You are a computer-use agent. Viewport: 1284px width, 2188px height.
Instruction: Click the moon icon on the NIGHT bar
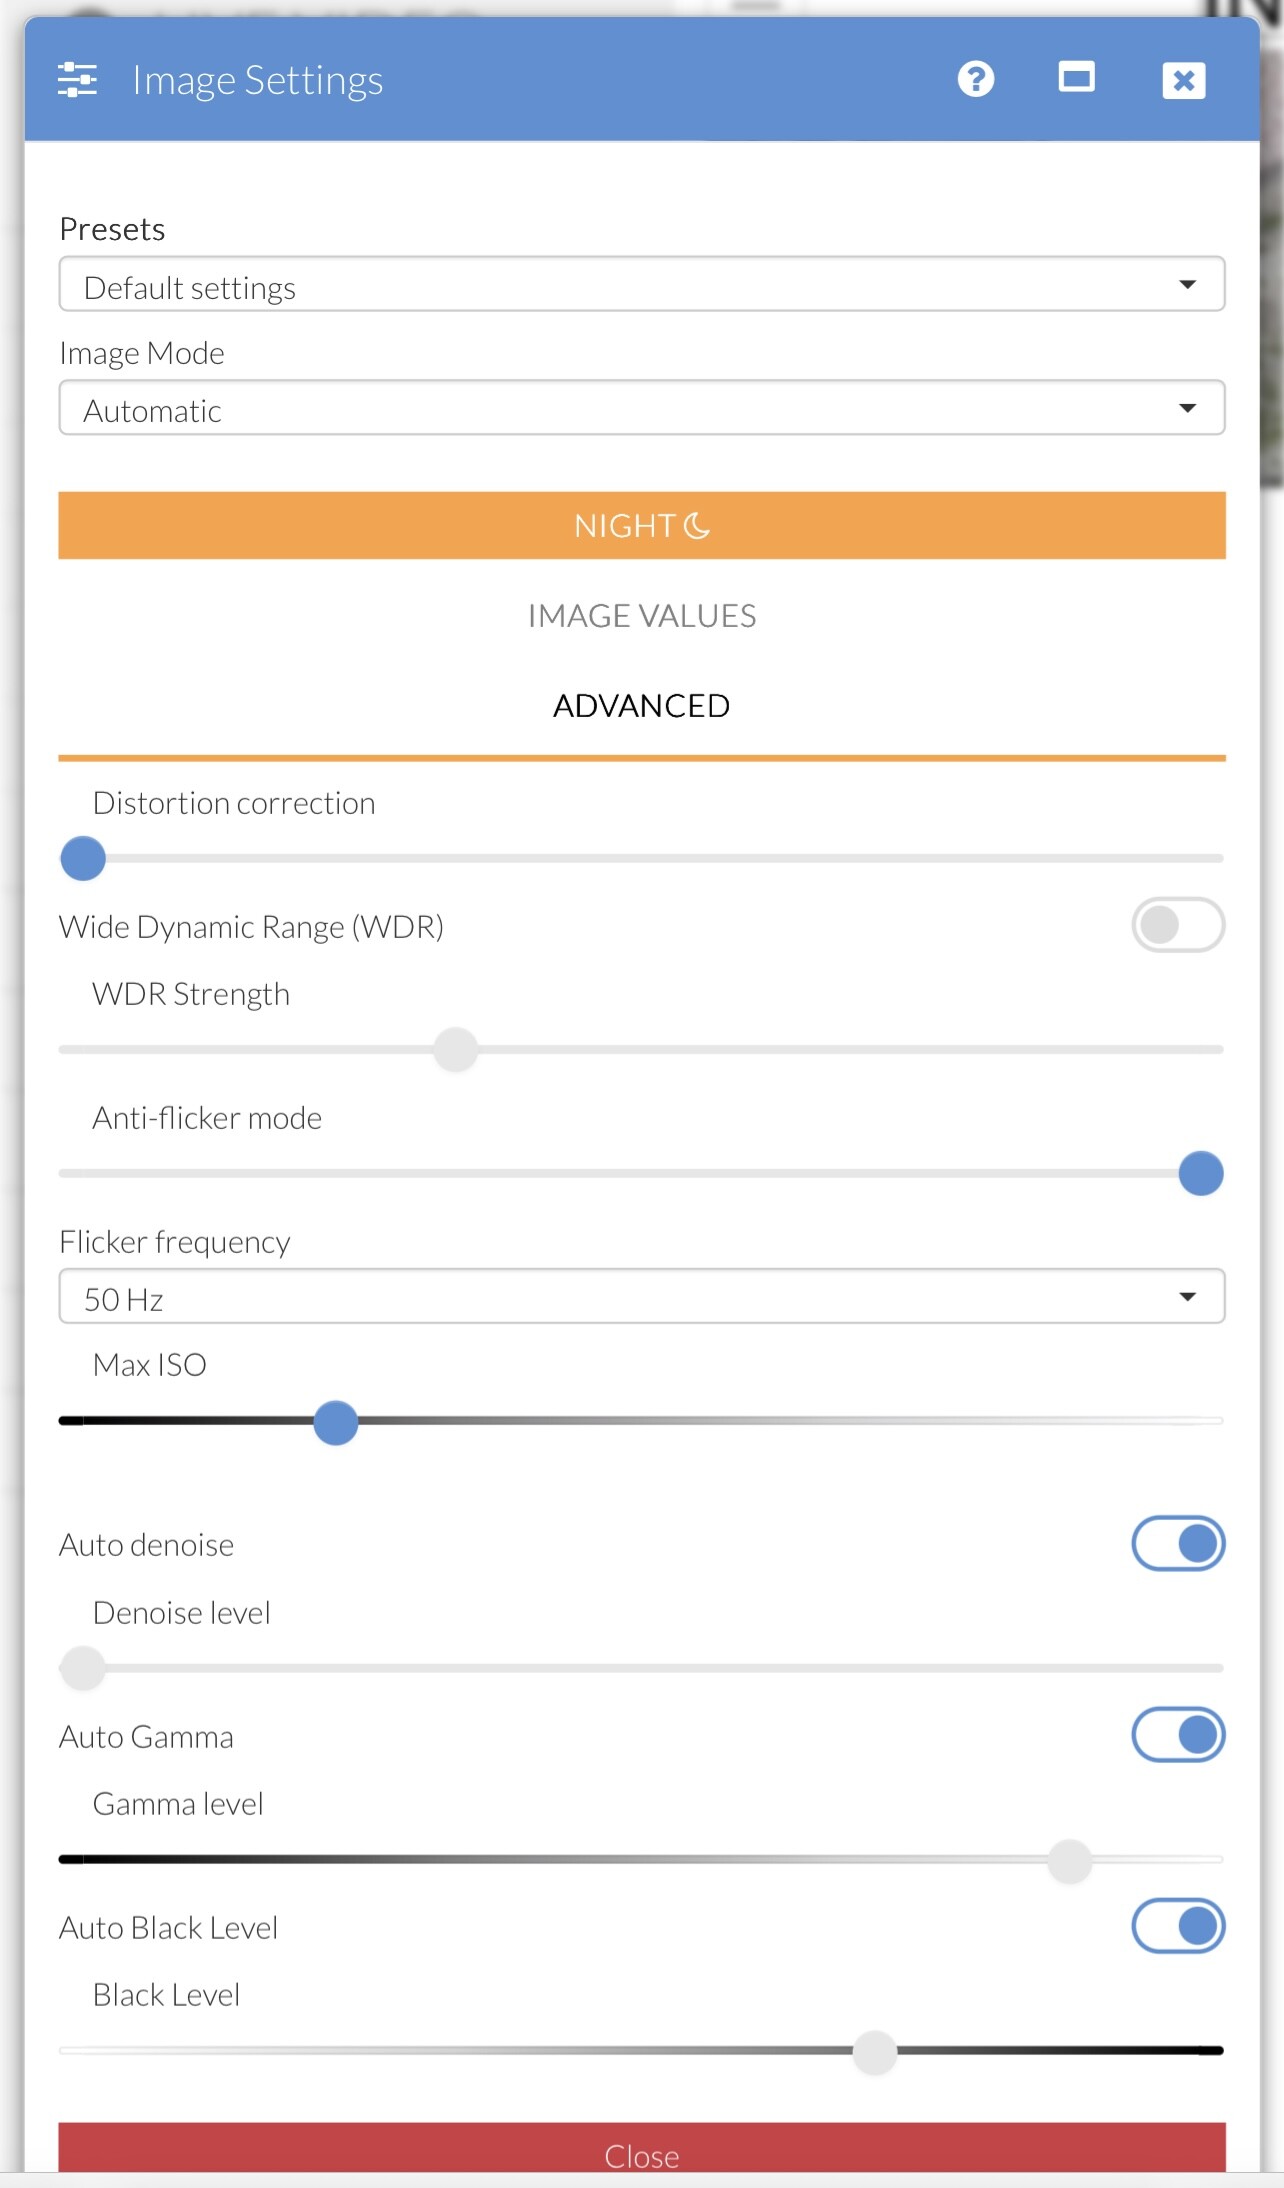point(697,525)
